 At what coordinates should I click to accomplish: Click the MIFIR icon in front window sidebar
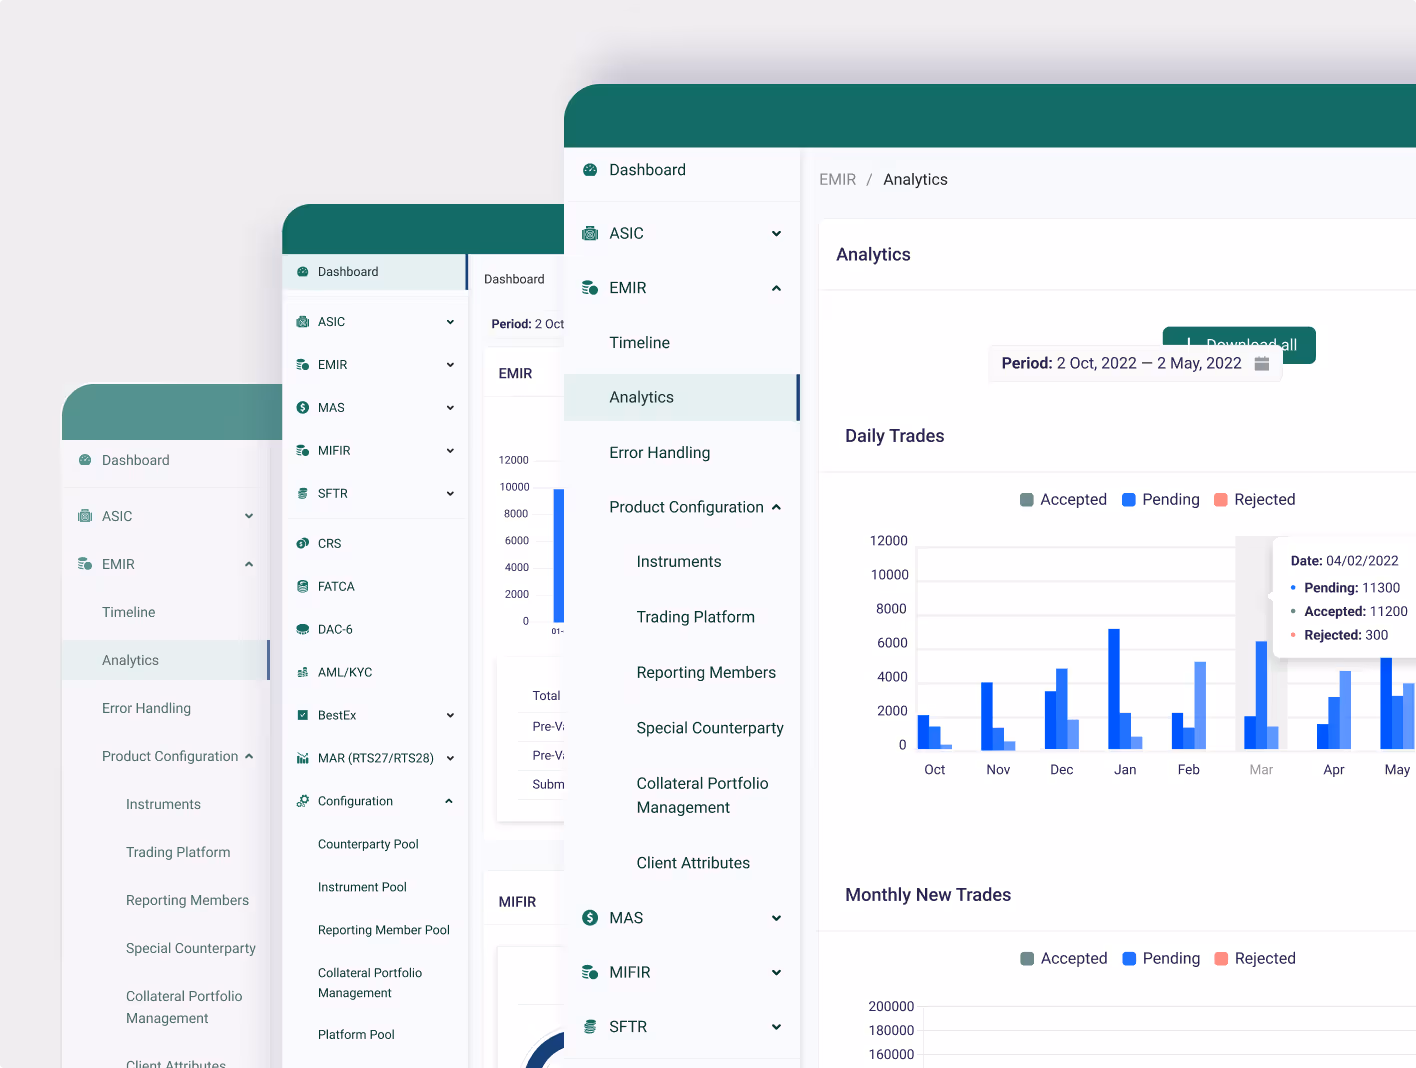pyautogui.click(x=590, y=972)
